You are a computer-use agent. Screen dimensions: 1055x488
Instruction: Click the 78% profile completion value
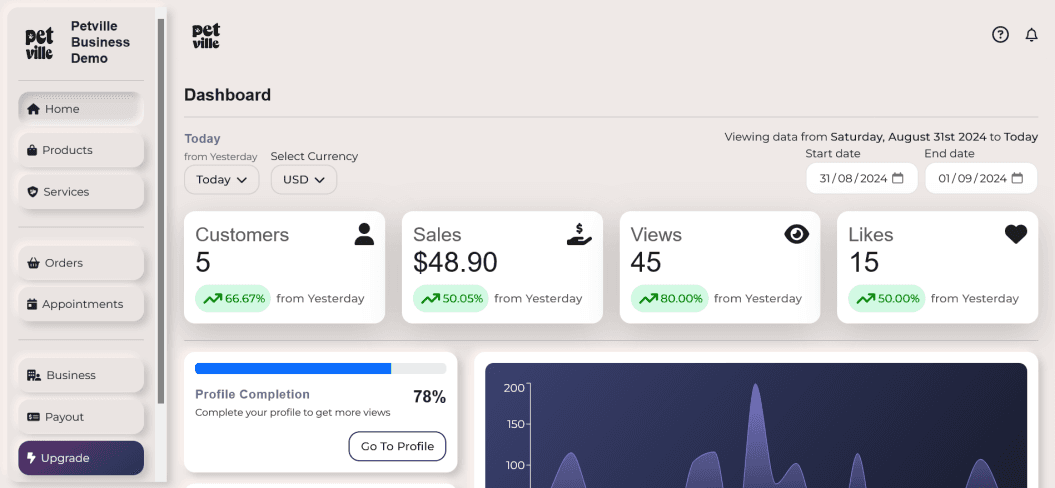coord(429,397)
